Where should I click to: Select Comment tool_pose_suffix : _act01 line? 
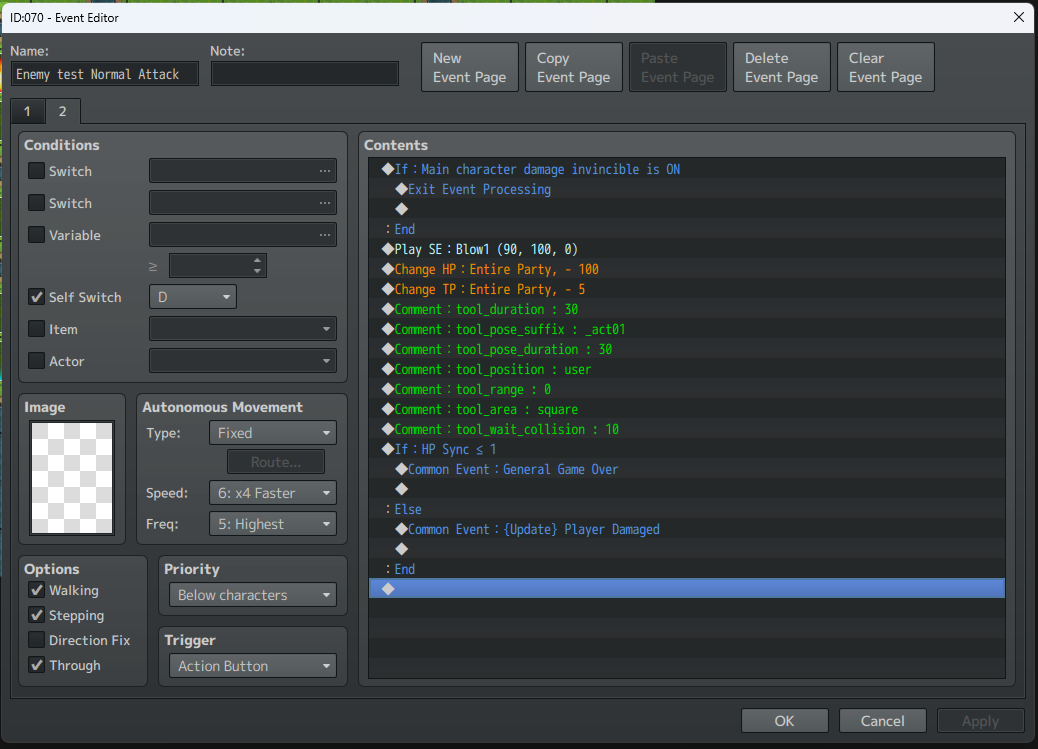686,329
